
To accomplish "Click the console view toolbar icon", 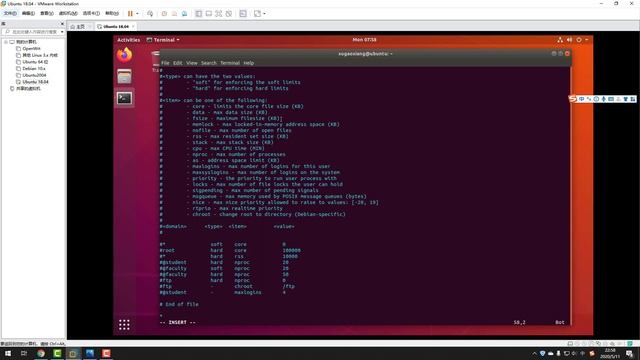I will click(243, 13).
